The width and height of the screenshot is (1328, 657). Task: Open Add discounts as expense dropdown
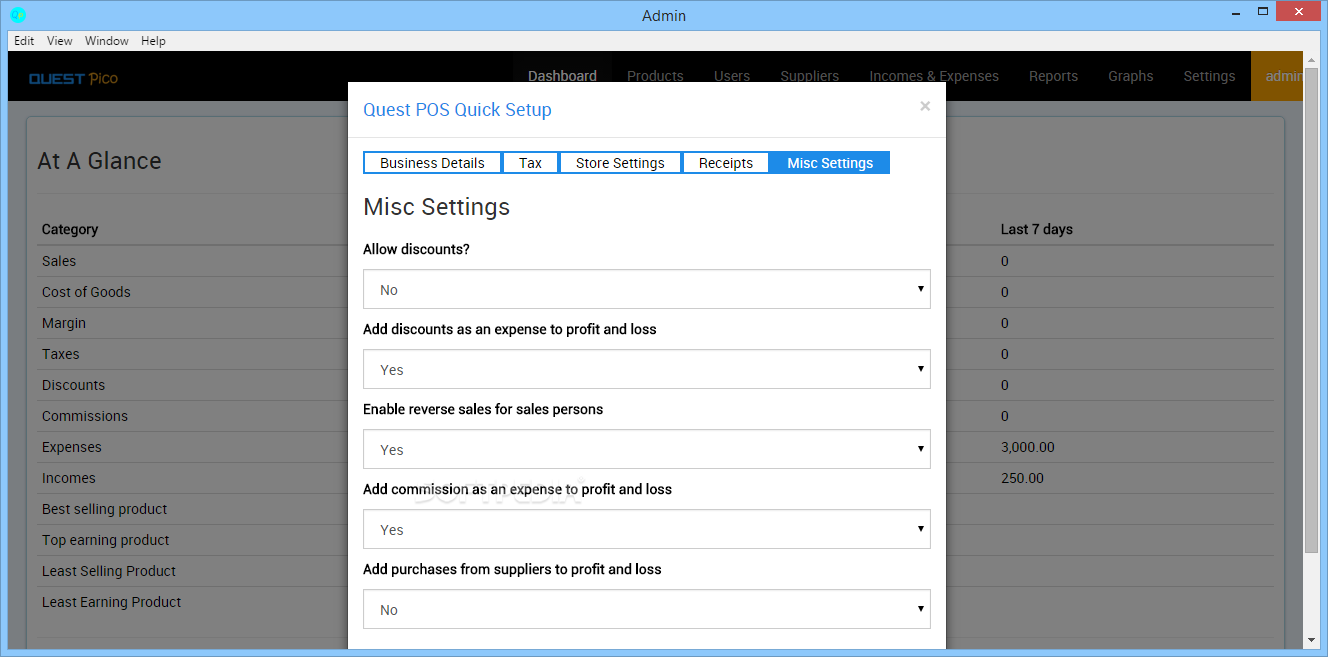(647, 369)
